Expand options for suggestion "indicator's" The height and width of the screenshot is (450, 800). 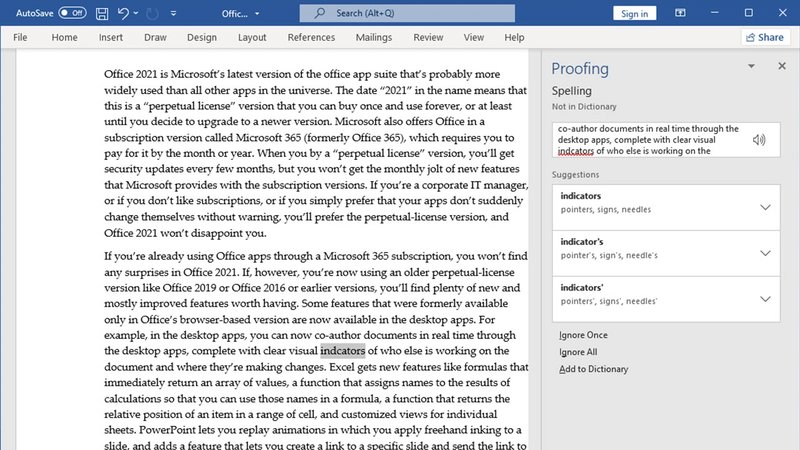point(765,253)
